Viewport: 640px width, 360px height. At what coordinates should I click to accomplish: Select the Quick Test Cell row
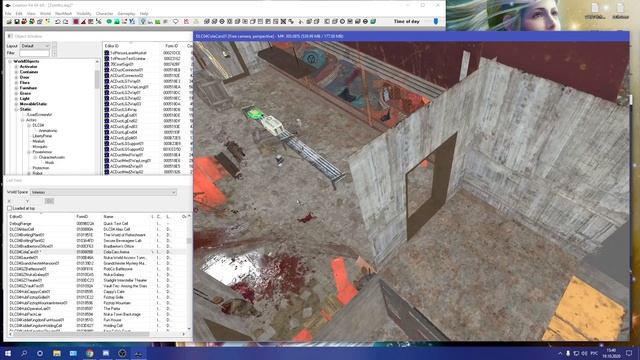[x=97, y=224]
